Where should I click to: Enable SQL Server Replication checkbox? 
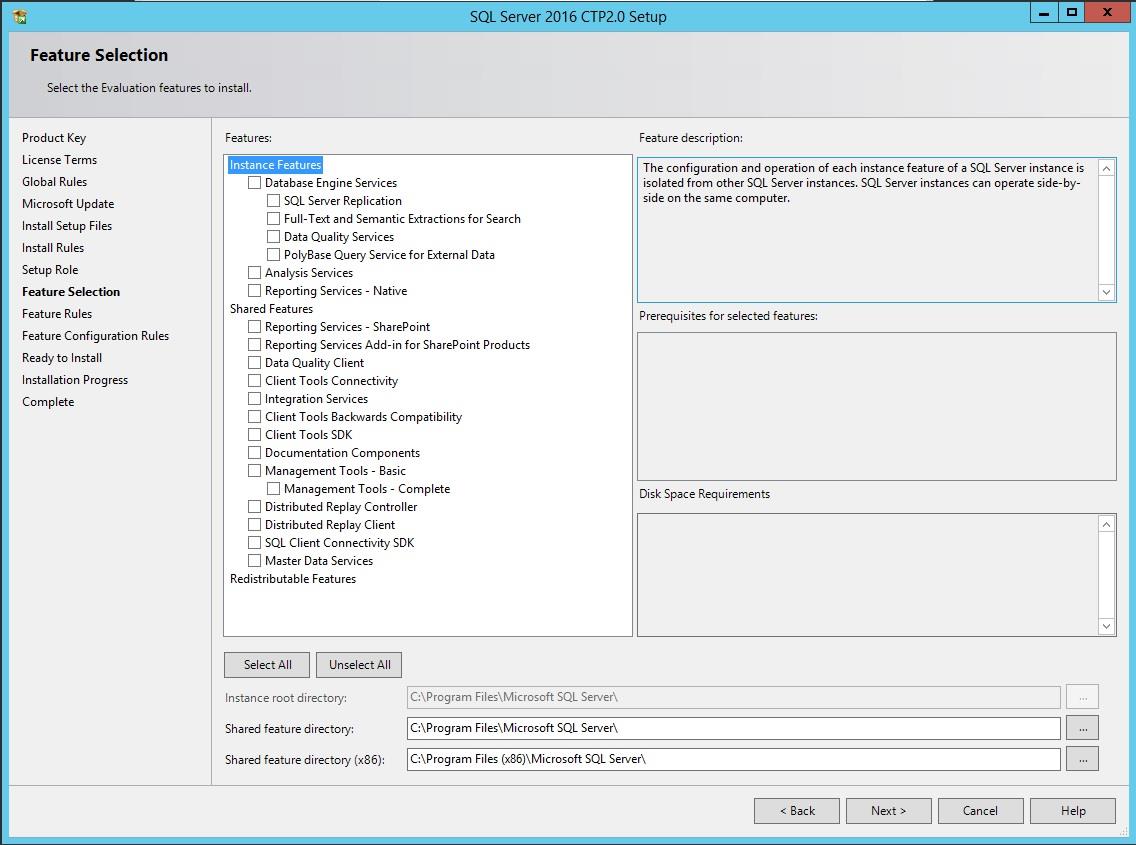tap(273, 201)
